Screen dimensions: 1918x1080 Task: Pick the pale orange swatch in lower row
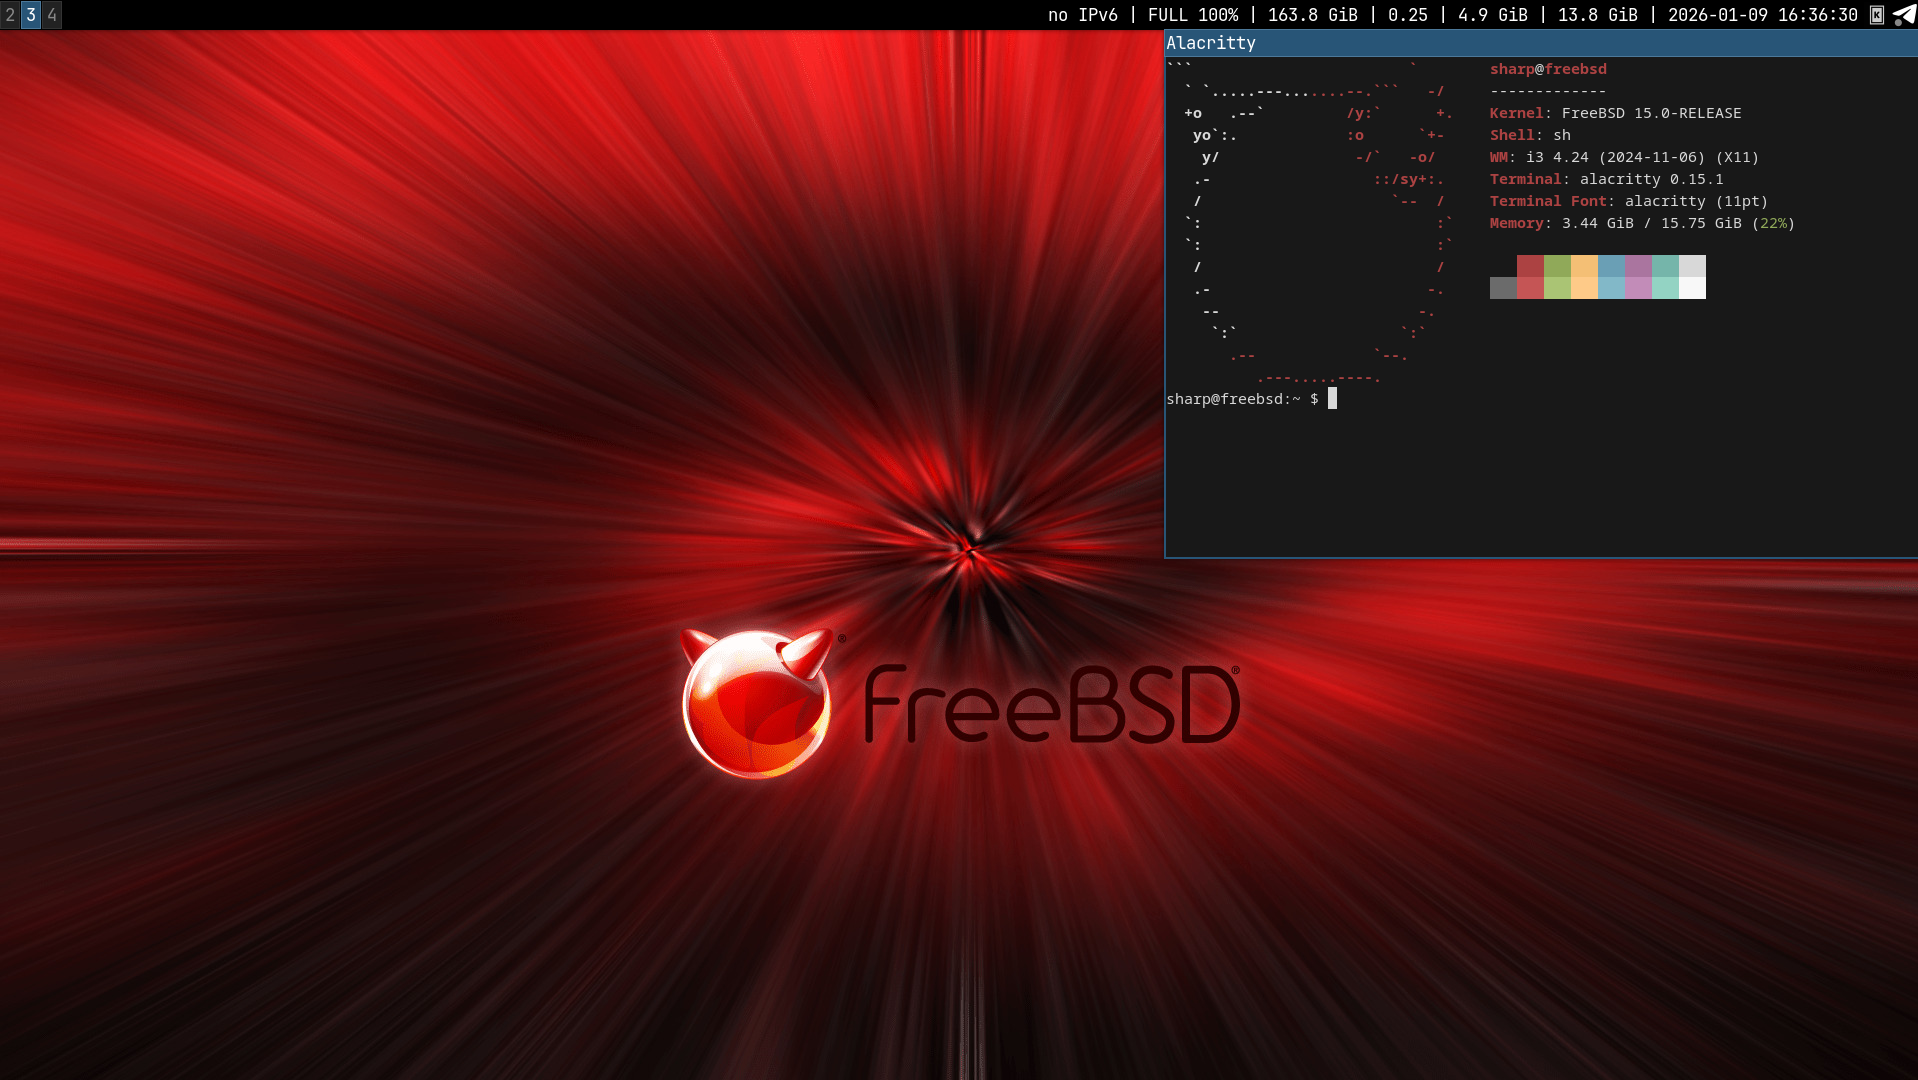(1584, 288)
